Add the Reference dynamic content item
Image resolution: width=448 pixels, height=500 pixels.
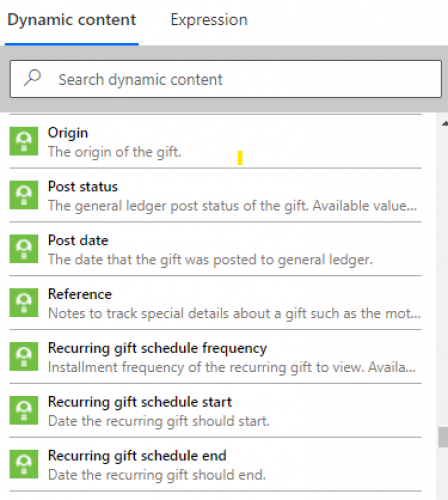[x=216, y=303]
